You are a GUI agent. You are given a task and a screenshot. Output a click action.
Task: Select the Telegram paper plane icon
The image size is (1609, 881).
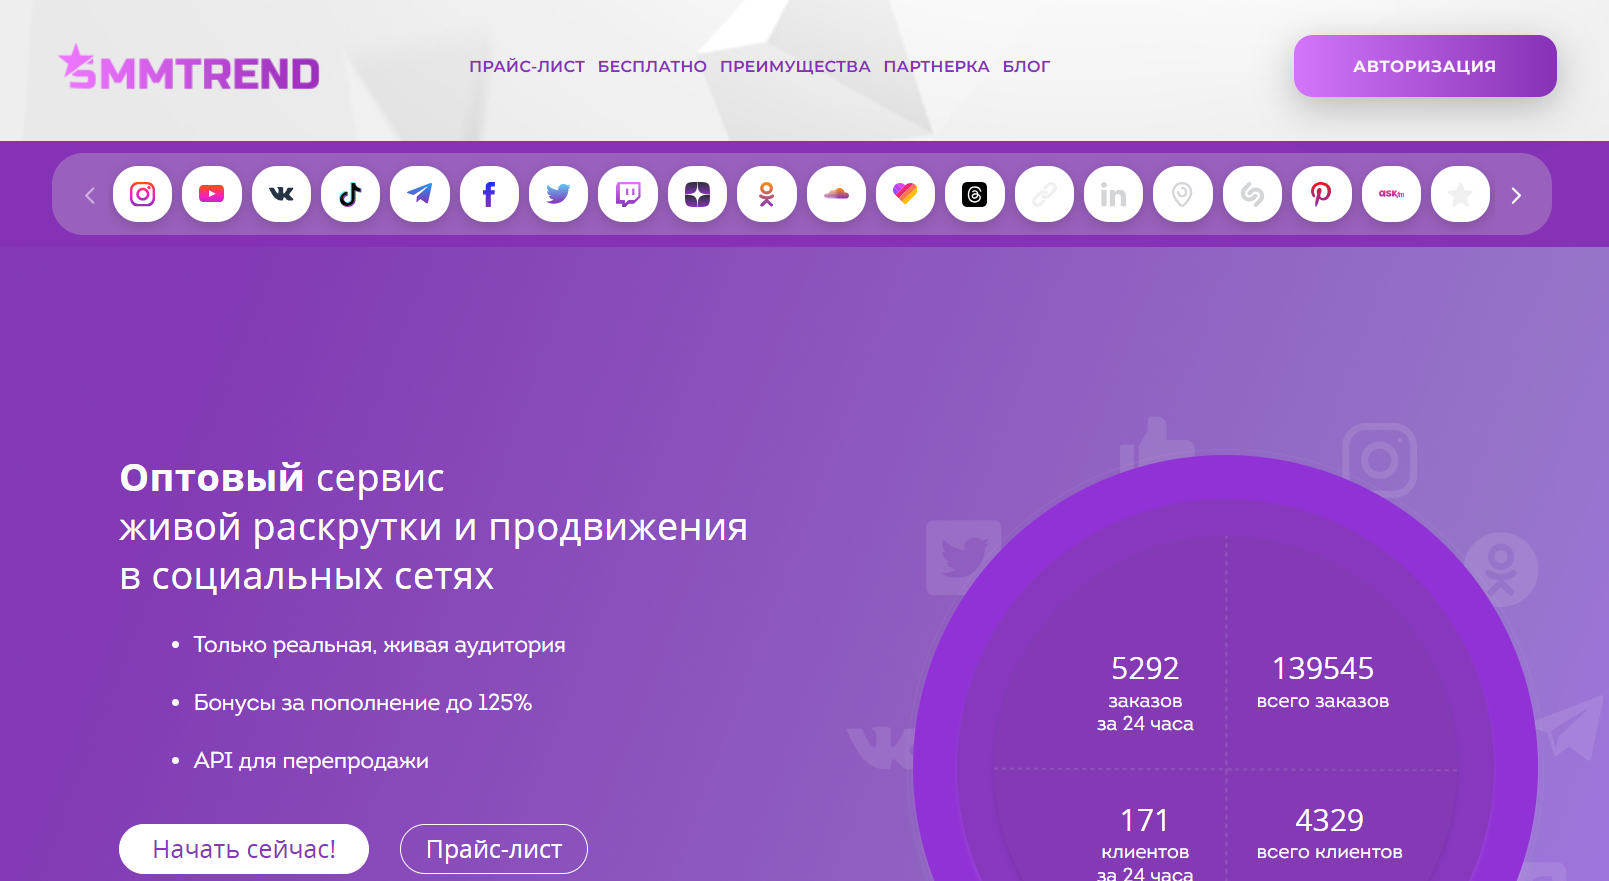[x=420, y=194]
